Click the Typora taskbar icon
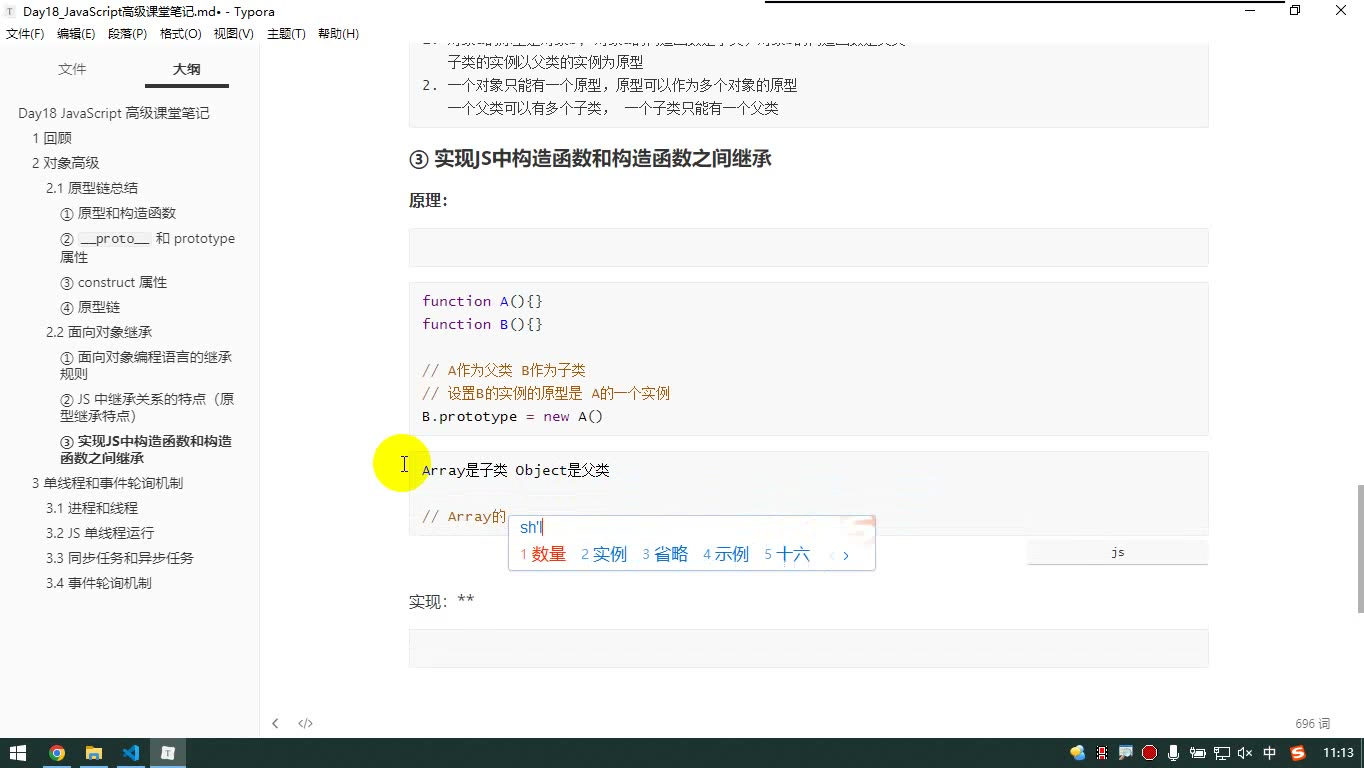 pos(169,753)
